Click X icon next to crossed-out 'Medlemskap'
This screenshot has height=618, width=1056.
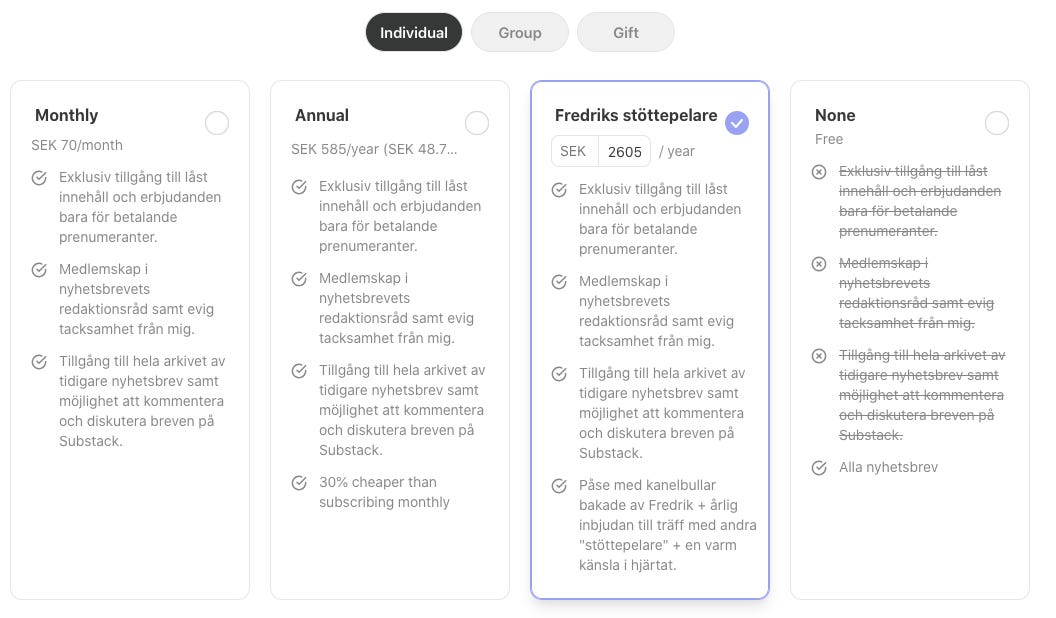coord(819,264)
